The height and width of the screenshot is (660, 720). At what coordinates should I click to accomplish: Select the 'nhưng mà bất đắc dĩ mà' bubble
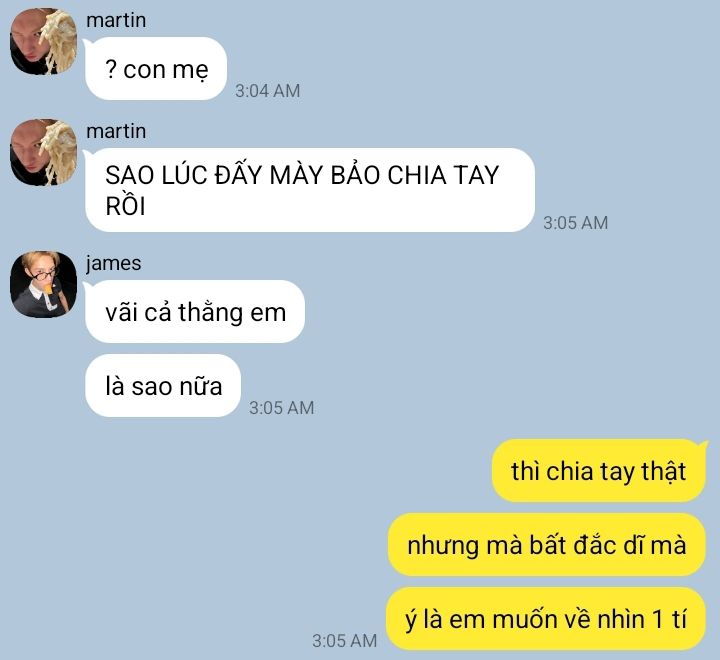coord(546,545)
